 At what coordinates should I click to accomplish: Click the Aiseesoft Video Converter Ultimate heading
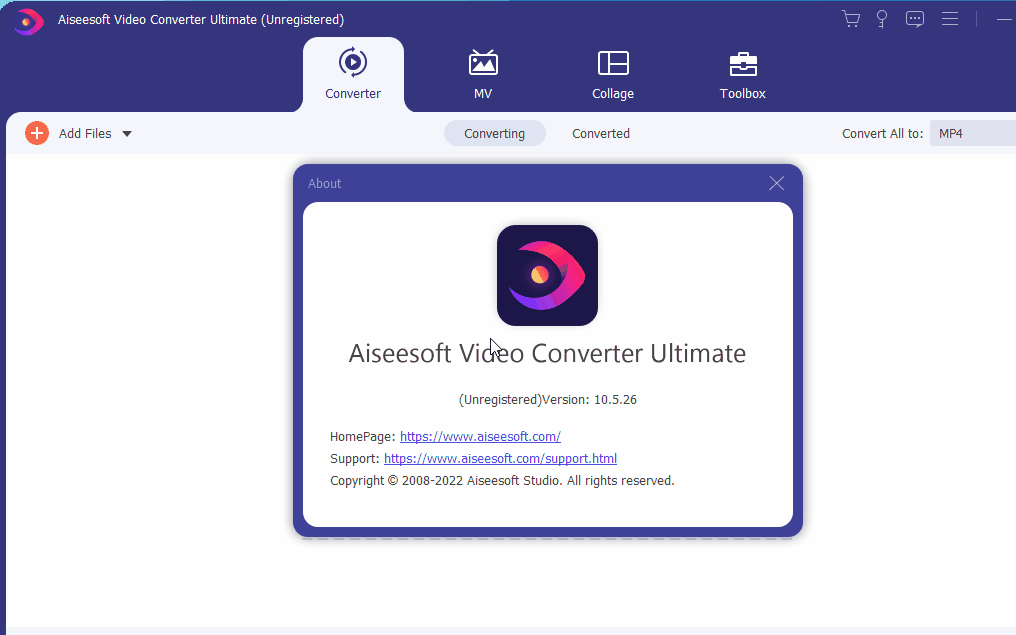coord(548,353)
